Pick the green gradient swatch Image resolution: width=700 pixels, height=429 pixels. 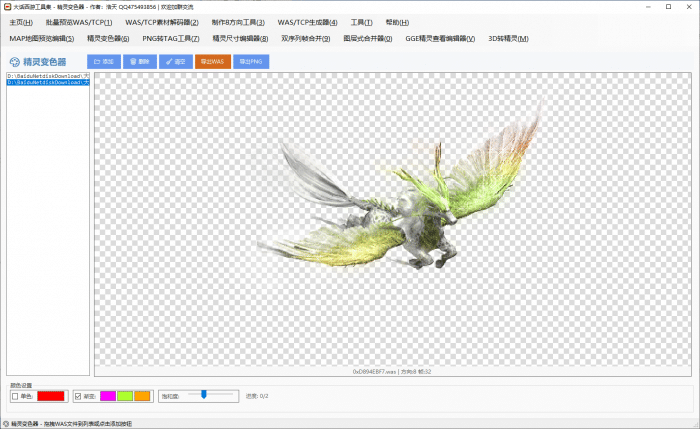(x=125, y=396)
